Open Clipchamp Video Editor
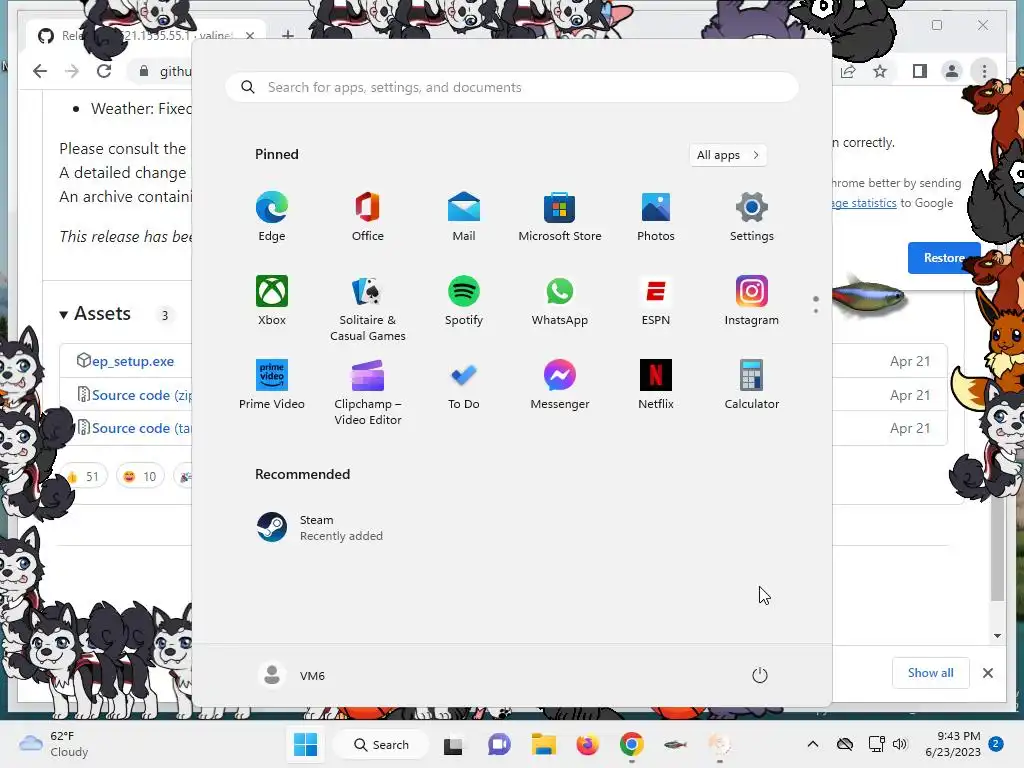This screenshot has width=1024, height=768. (x=368, y=392)
